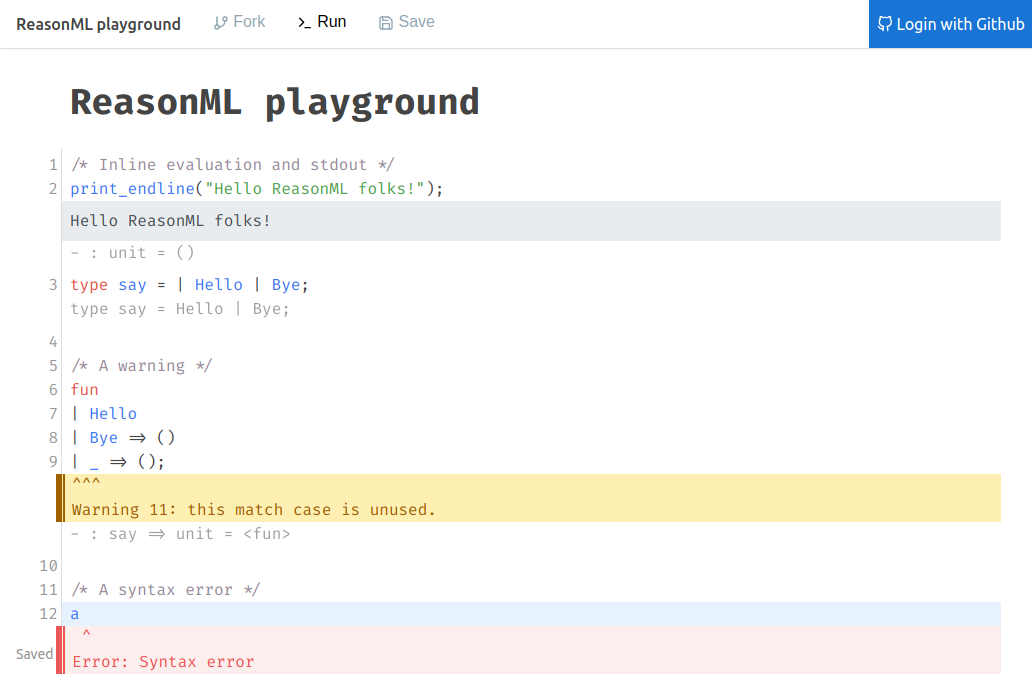Click the 'Warning 11: this match case is unused.' message
The image size is (1032, 675).
(x=253, y=510)
